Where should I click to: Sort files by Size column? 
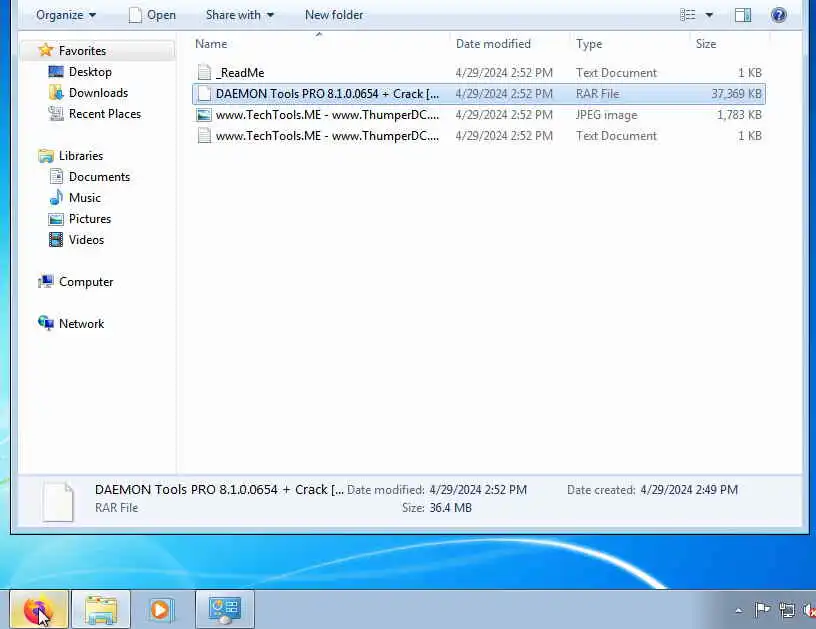(x=706, y=44)
